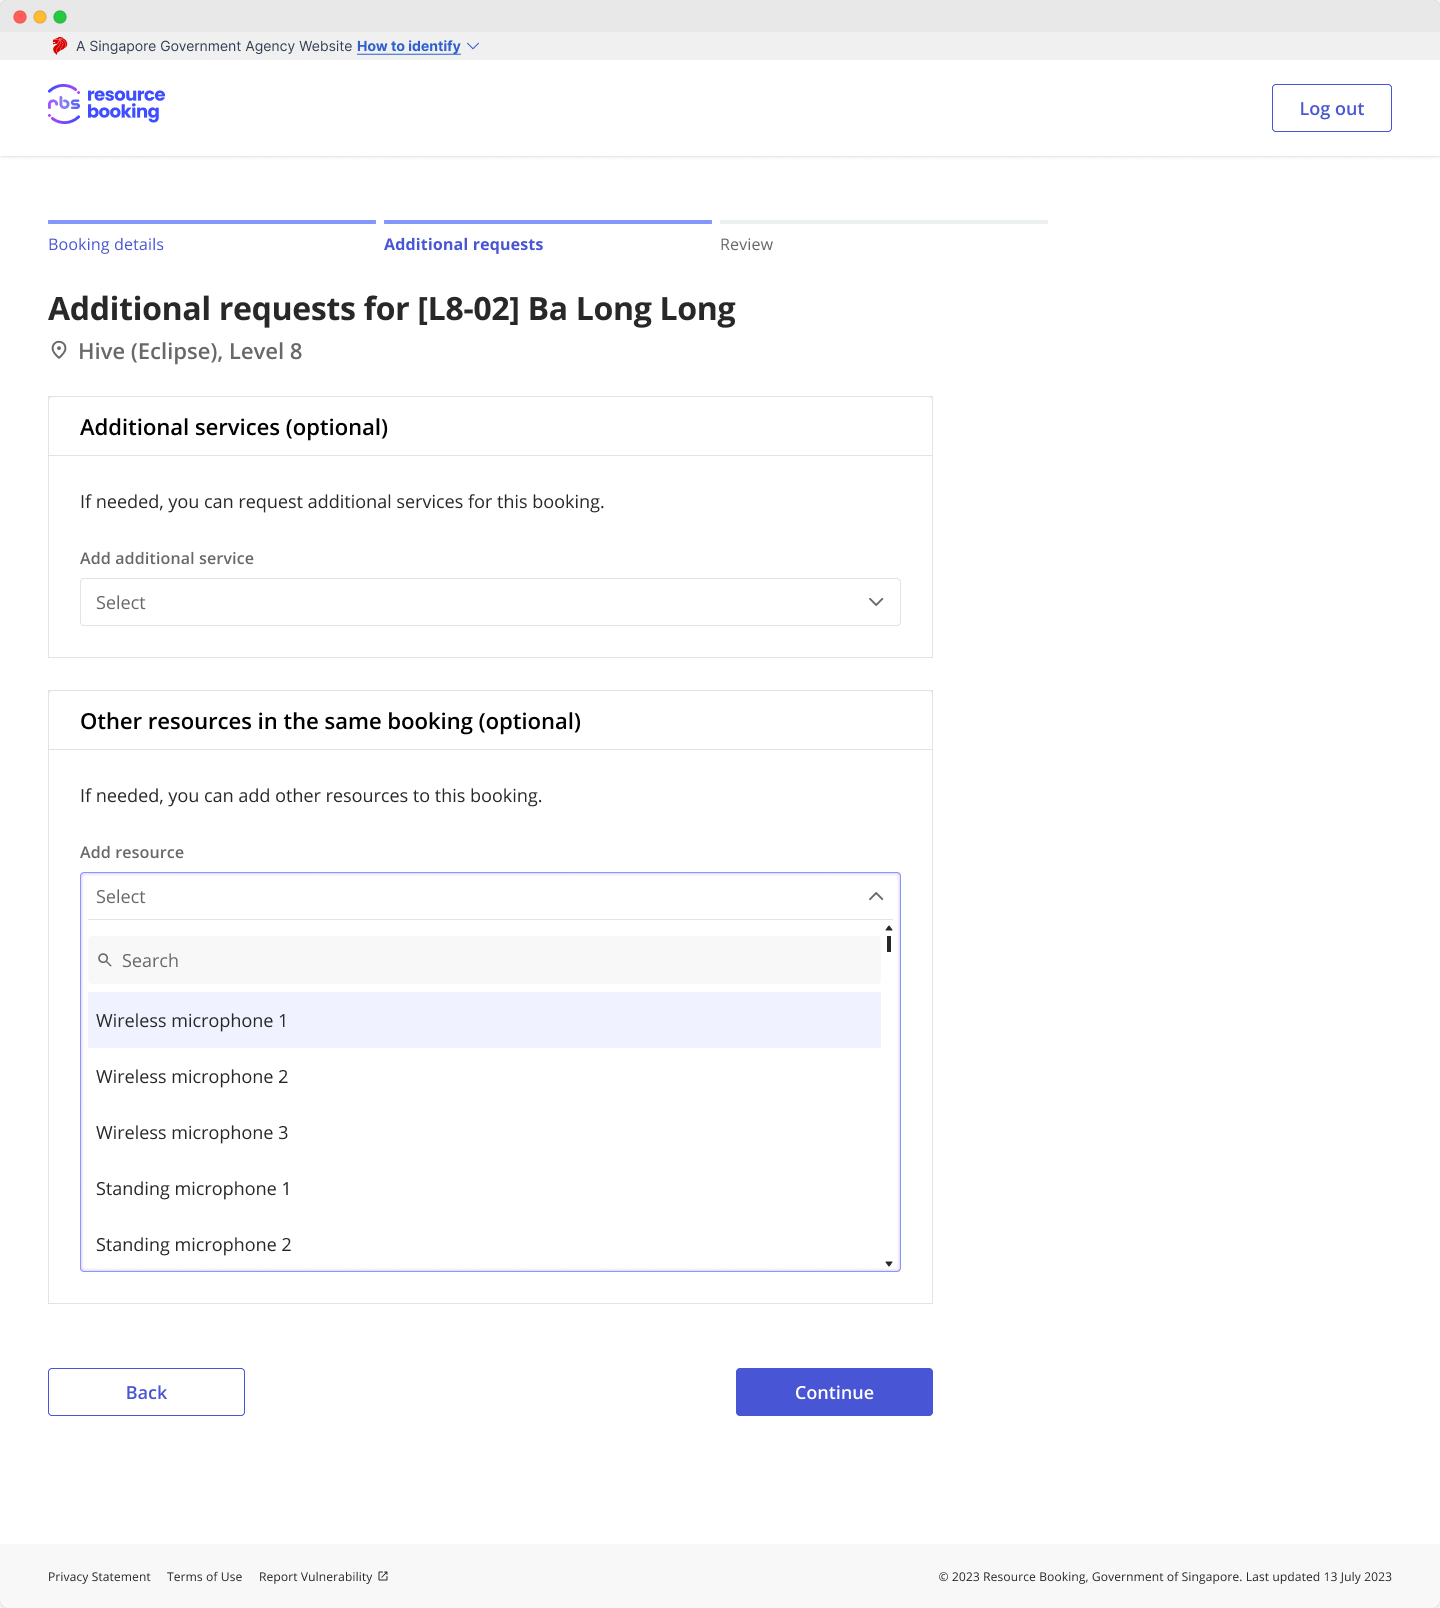Open the Add additional service dropdown
The height and width of the screenshot is (1608, 1440).
tap(489, 602)
